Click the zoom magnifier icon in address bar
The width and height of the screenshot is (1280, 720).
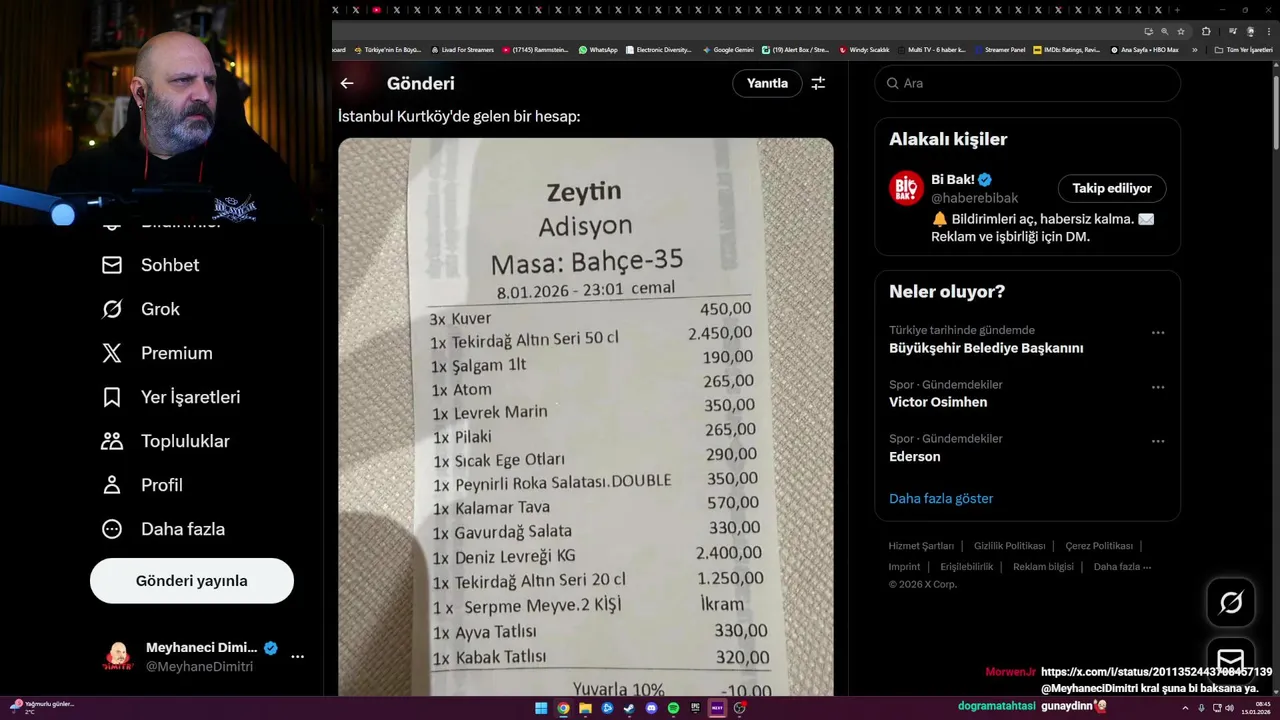click(1164, 31)
